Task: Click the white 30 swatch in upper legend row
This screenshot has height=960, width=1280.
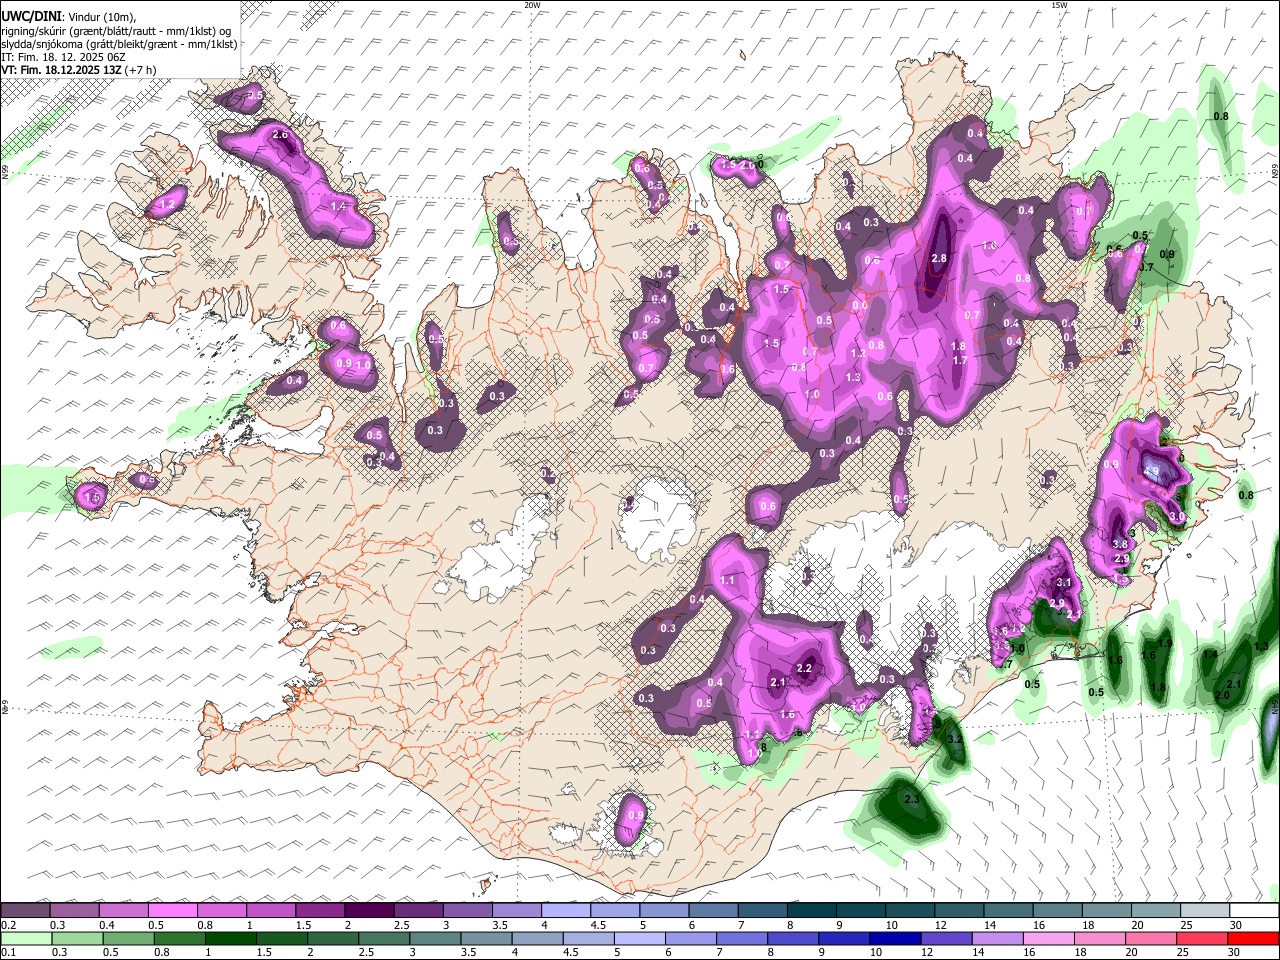Action: pos(1254,911)
